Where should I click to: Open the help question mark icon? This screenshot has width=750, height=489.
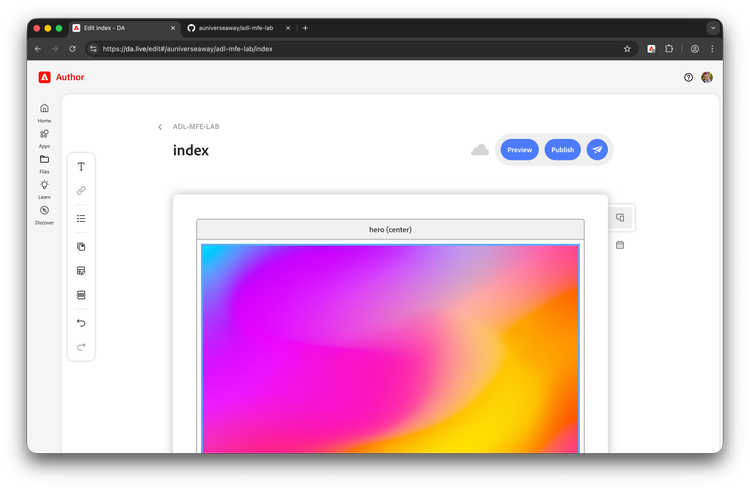click(688, 77)
